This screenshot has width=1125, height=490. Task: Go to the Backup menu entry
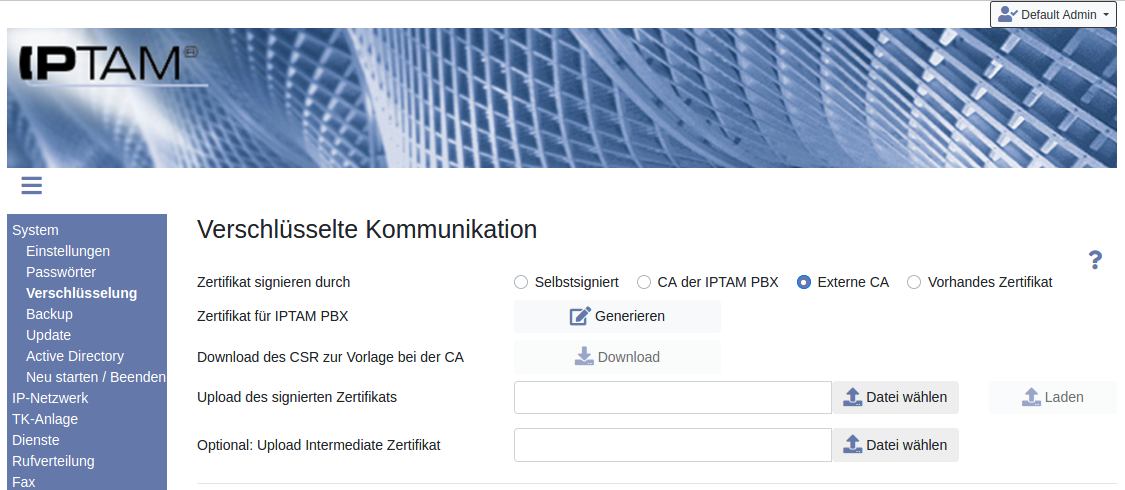coord(49,314)
